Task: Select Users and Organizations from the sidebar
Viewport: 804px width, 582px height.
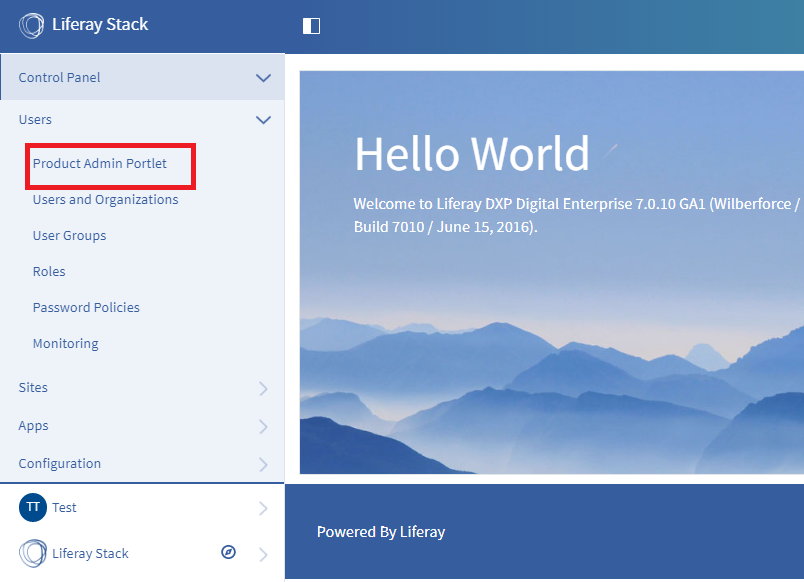Action: (105, 199)
